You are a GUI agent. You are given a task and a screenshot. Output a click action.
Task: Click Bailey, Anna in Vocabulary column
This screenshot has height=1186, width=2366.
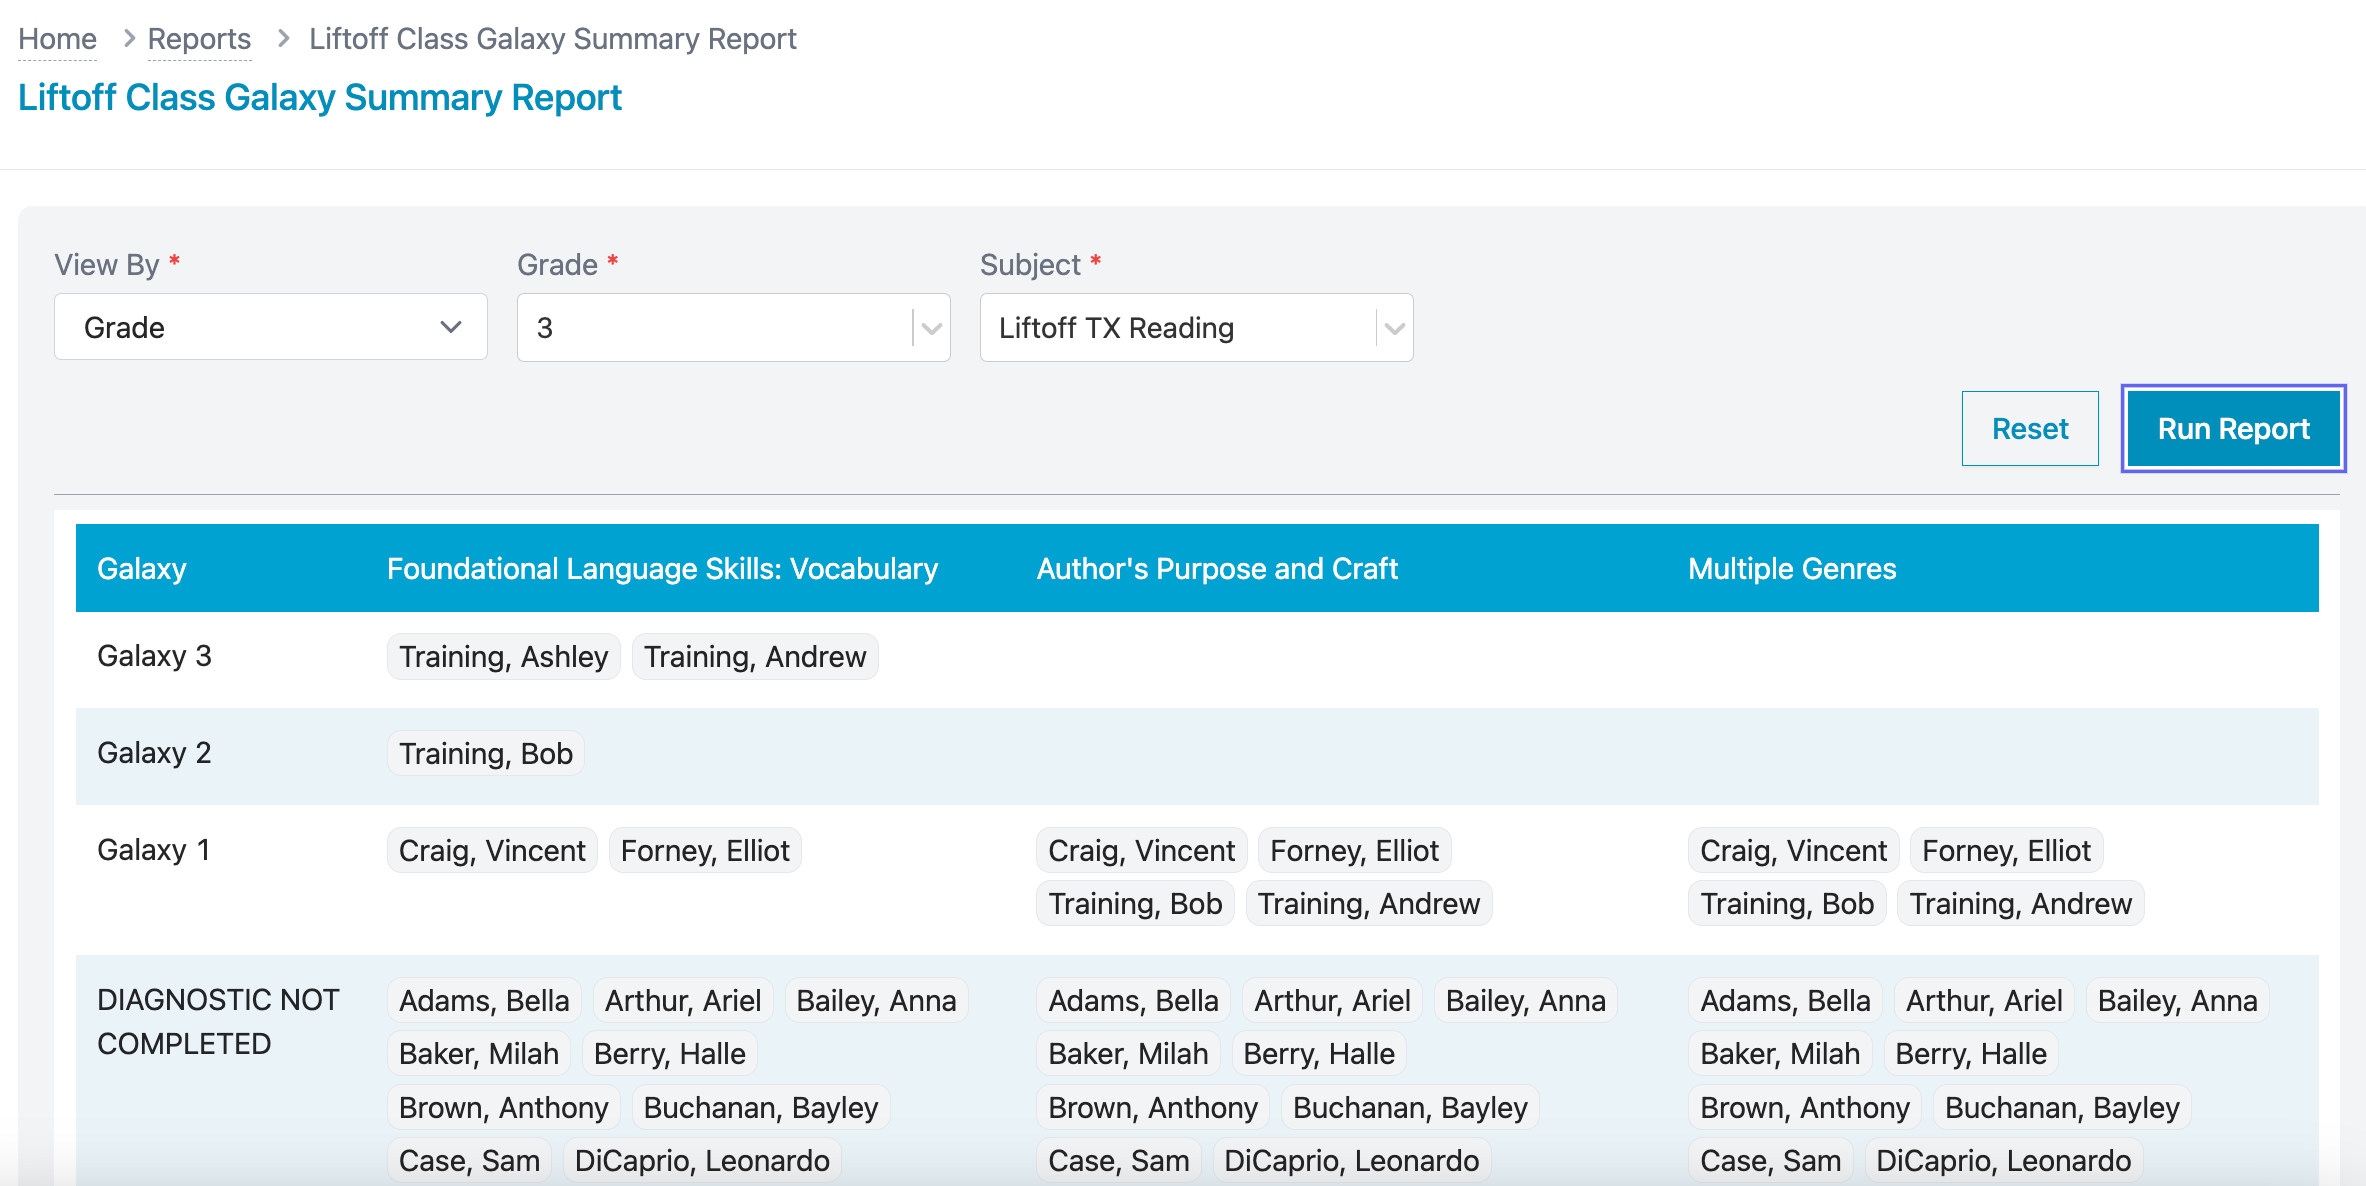[x=876, y=1000]
